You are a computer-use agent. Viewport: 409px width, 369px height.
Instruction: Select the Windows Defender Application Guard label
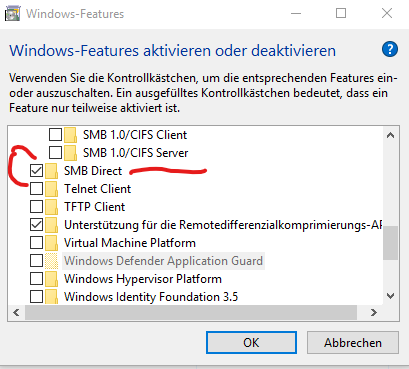(163, 261)
